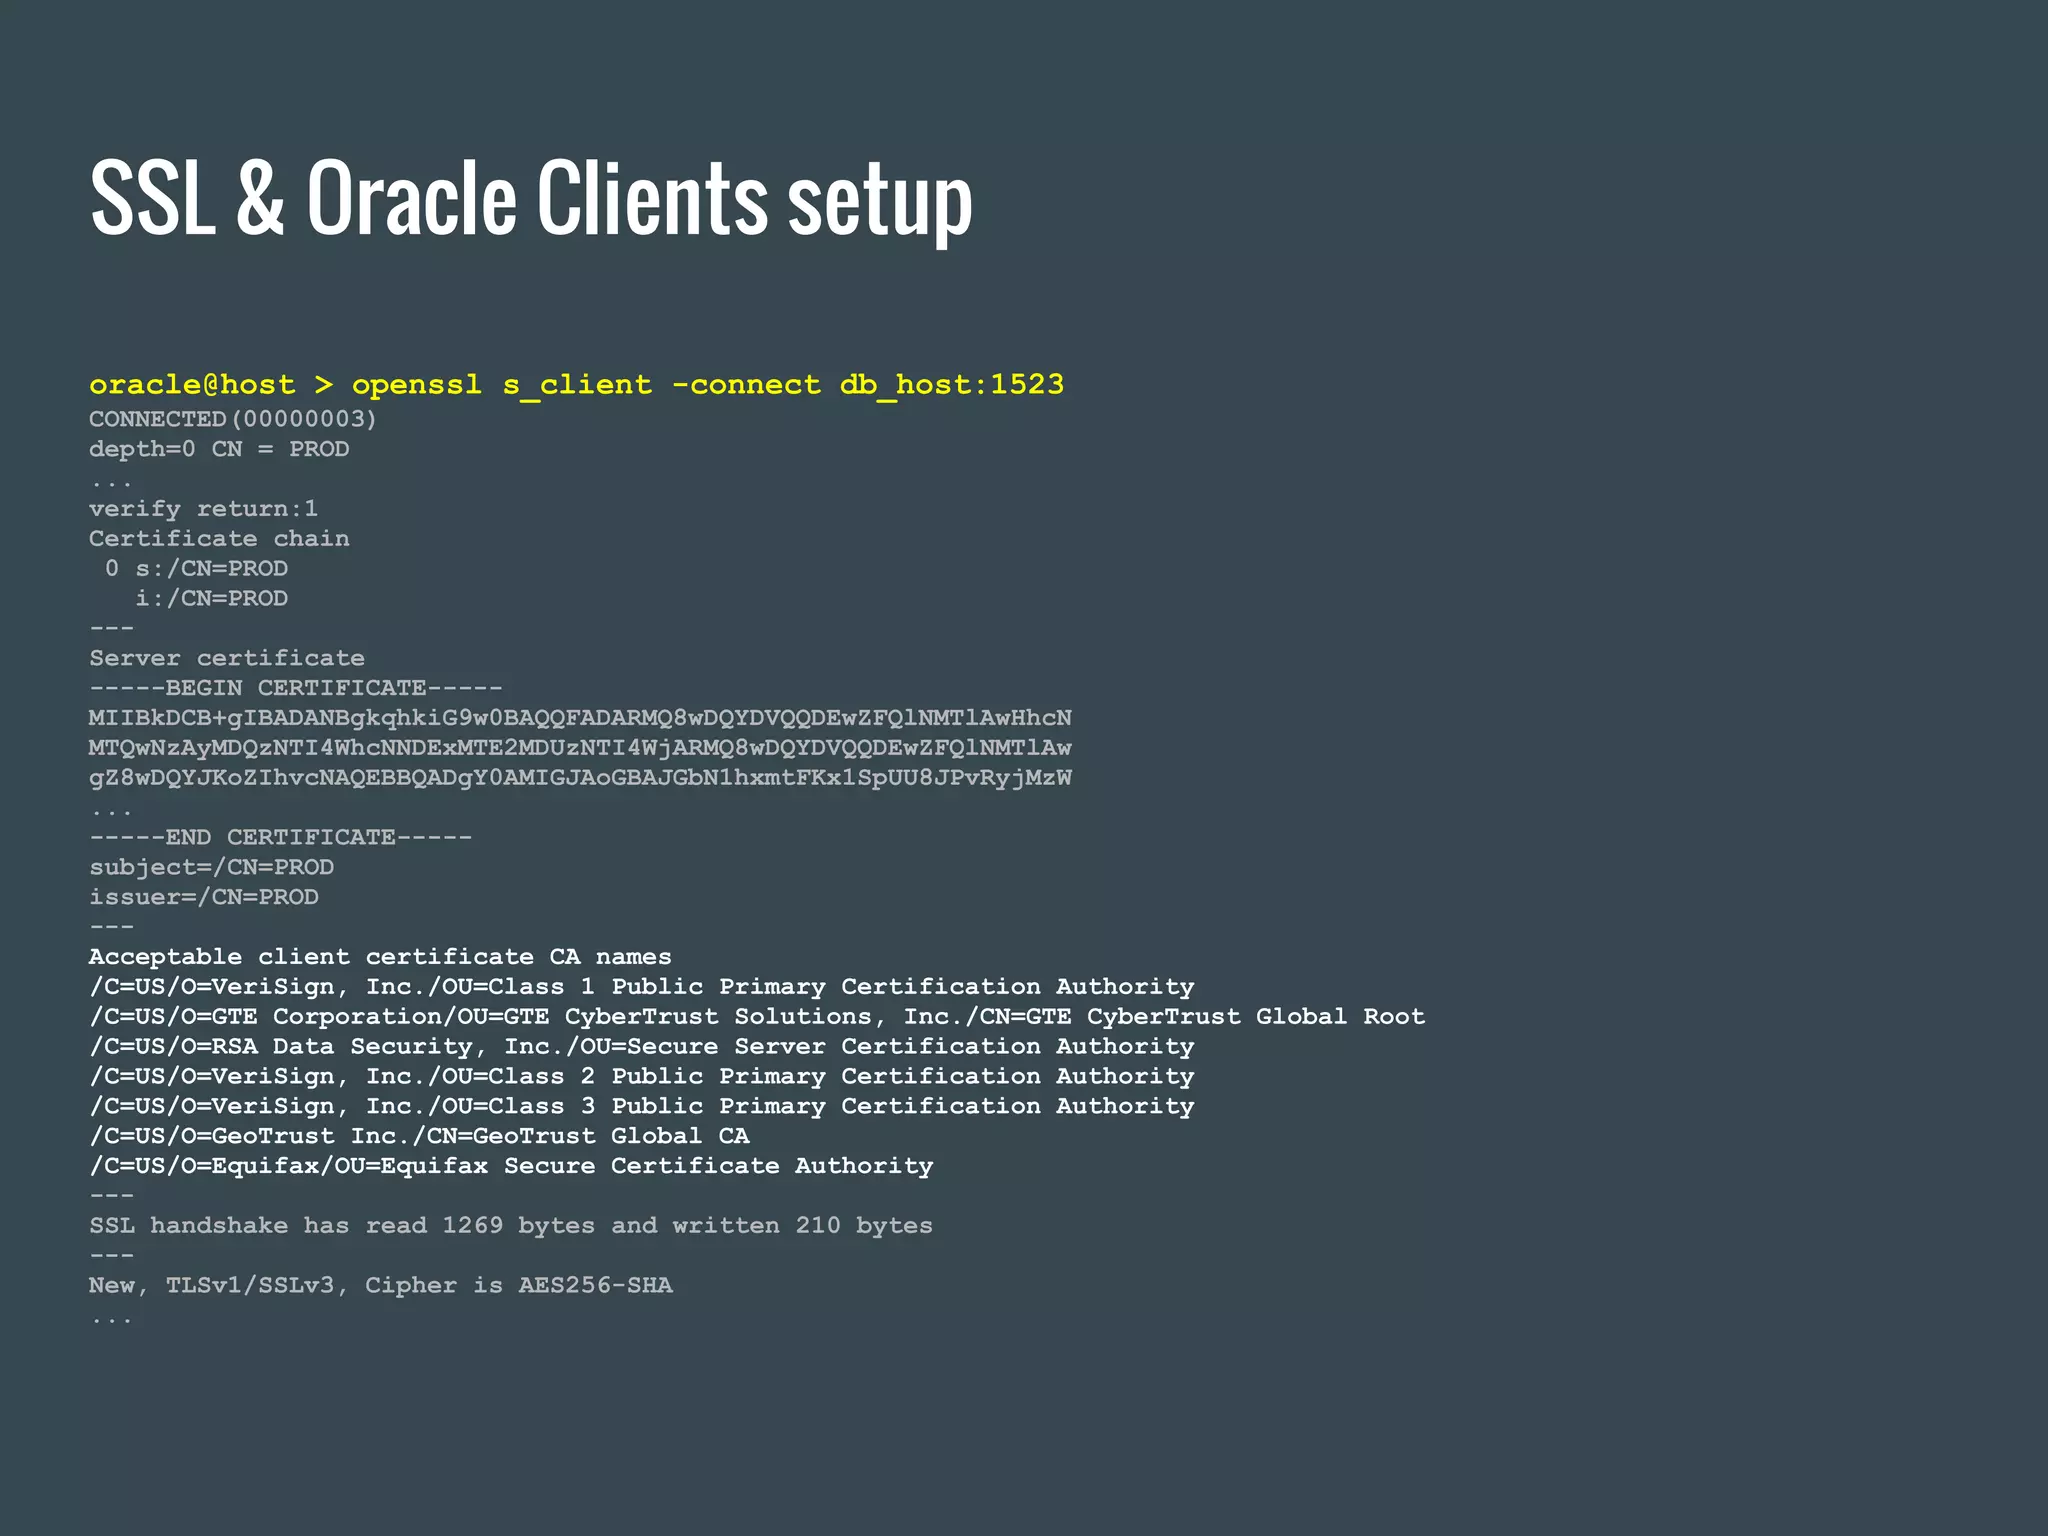2048x1536 pixels.
Task: Click the GTE CyberTrust Global Root line
Action: 757,1017
